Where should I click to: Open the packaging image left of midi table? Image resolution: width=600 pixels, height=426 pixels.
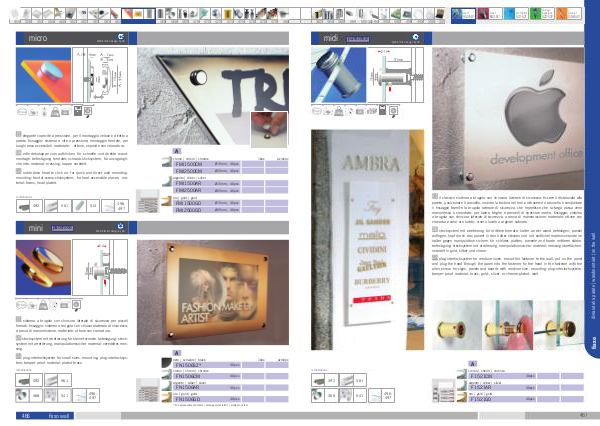coord(443,390)
